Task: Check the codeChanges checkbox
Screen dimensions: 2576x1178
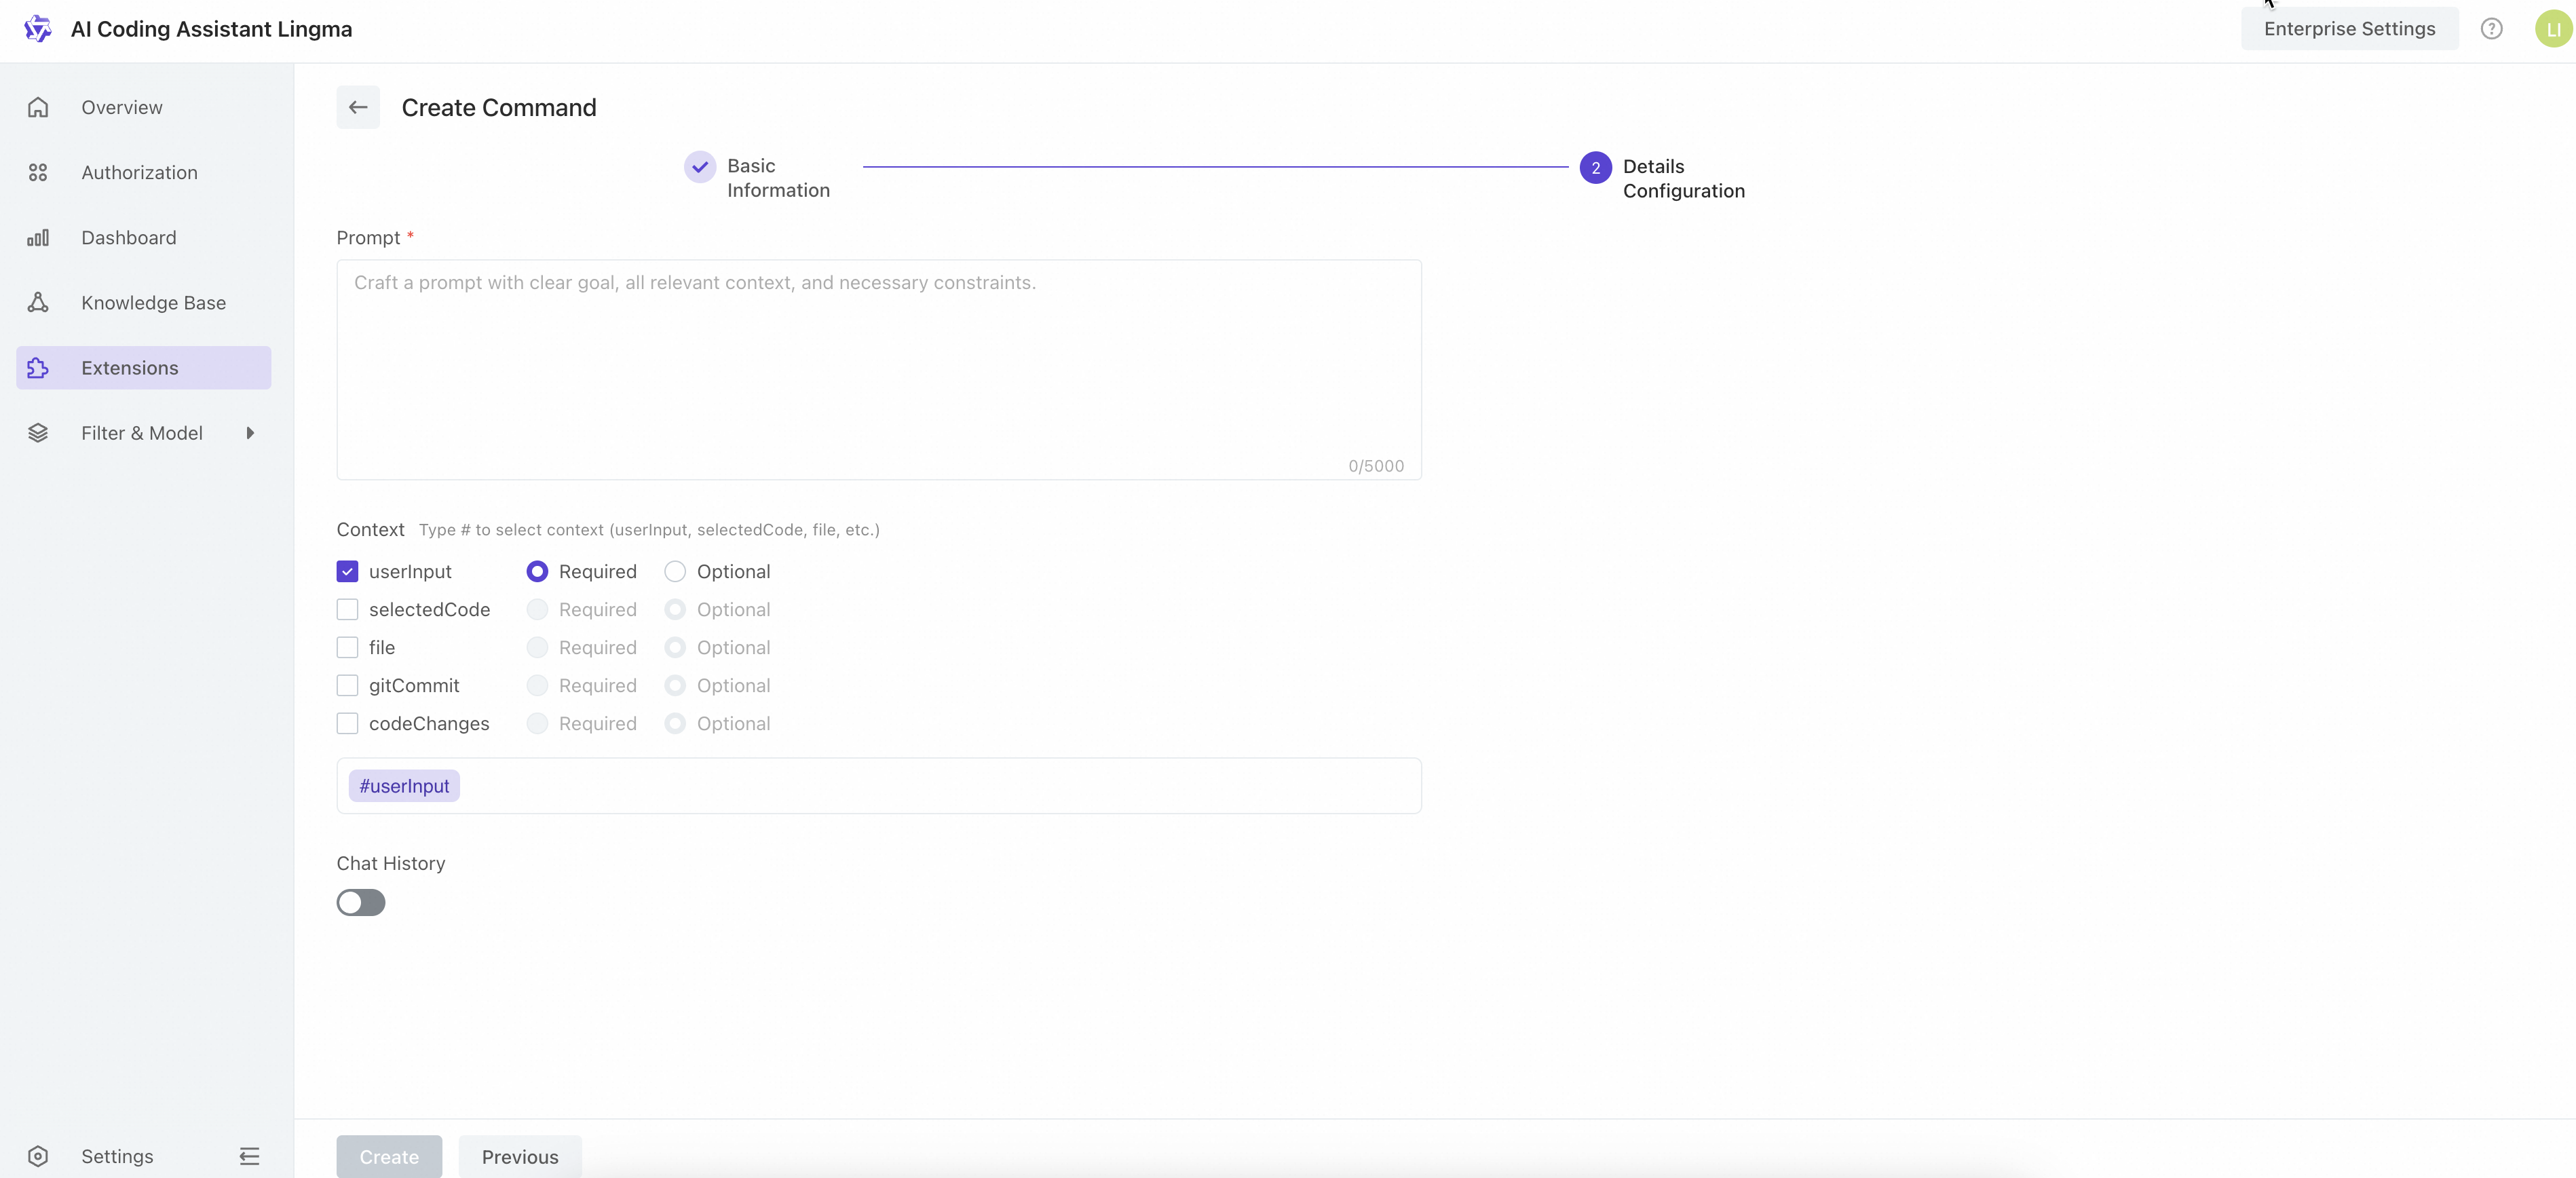Action: [x=347, y=723]
